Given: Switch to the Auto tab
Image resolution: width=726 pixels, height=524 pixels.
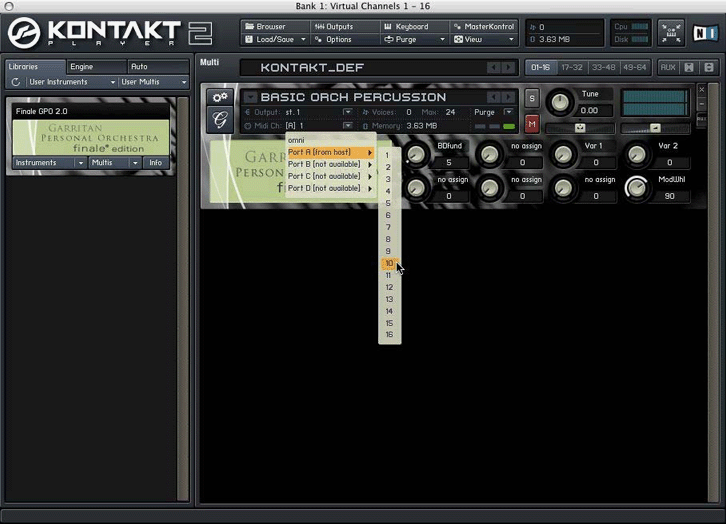Looking at the screenshot, I should click(x=158, y=67).
